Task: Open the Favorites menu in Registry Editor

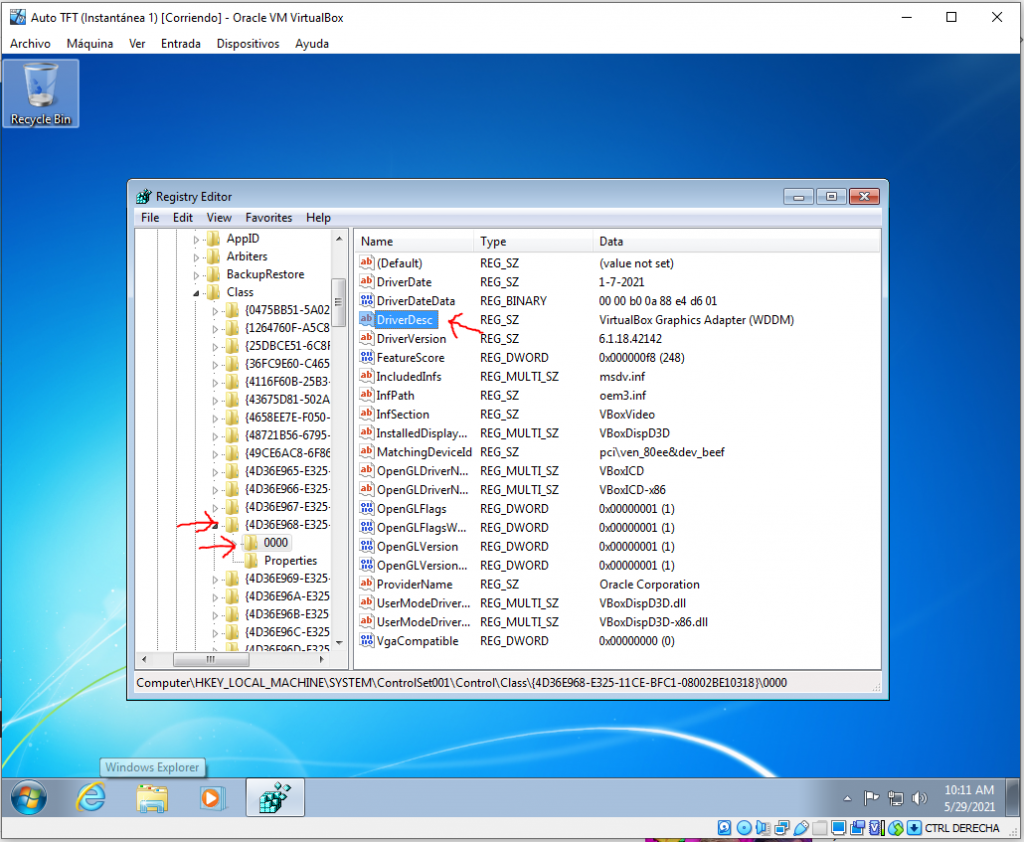Action: [x=269, y=217]
